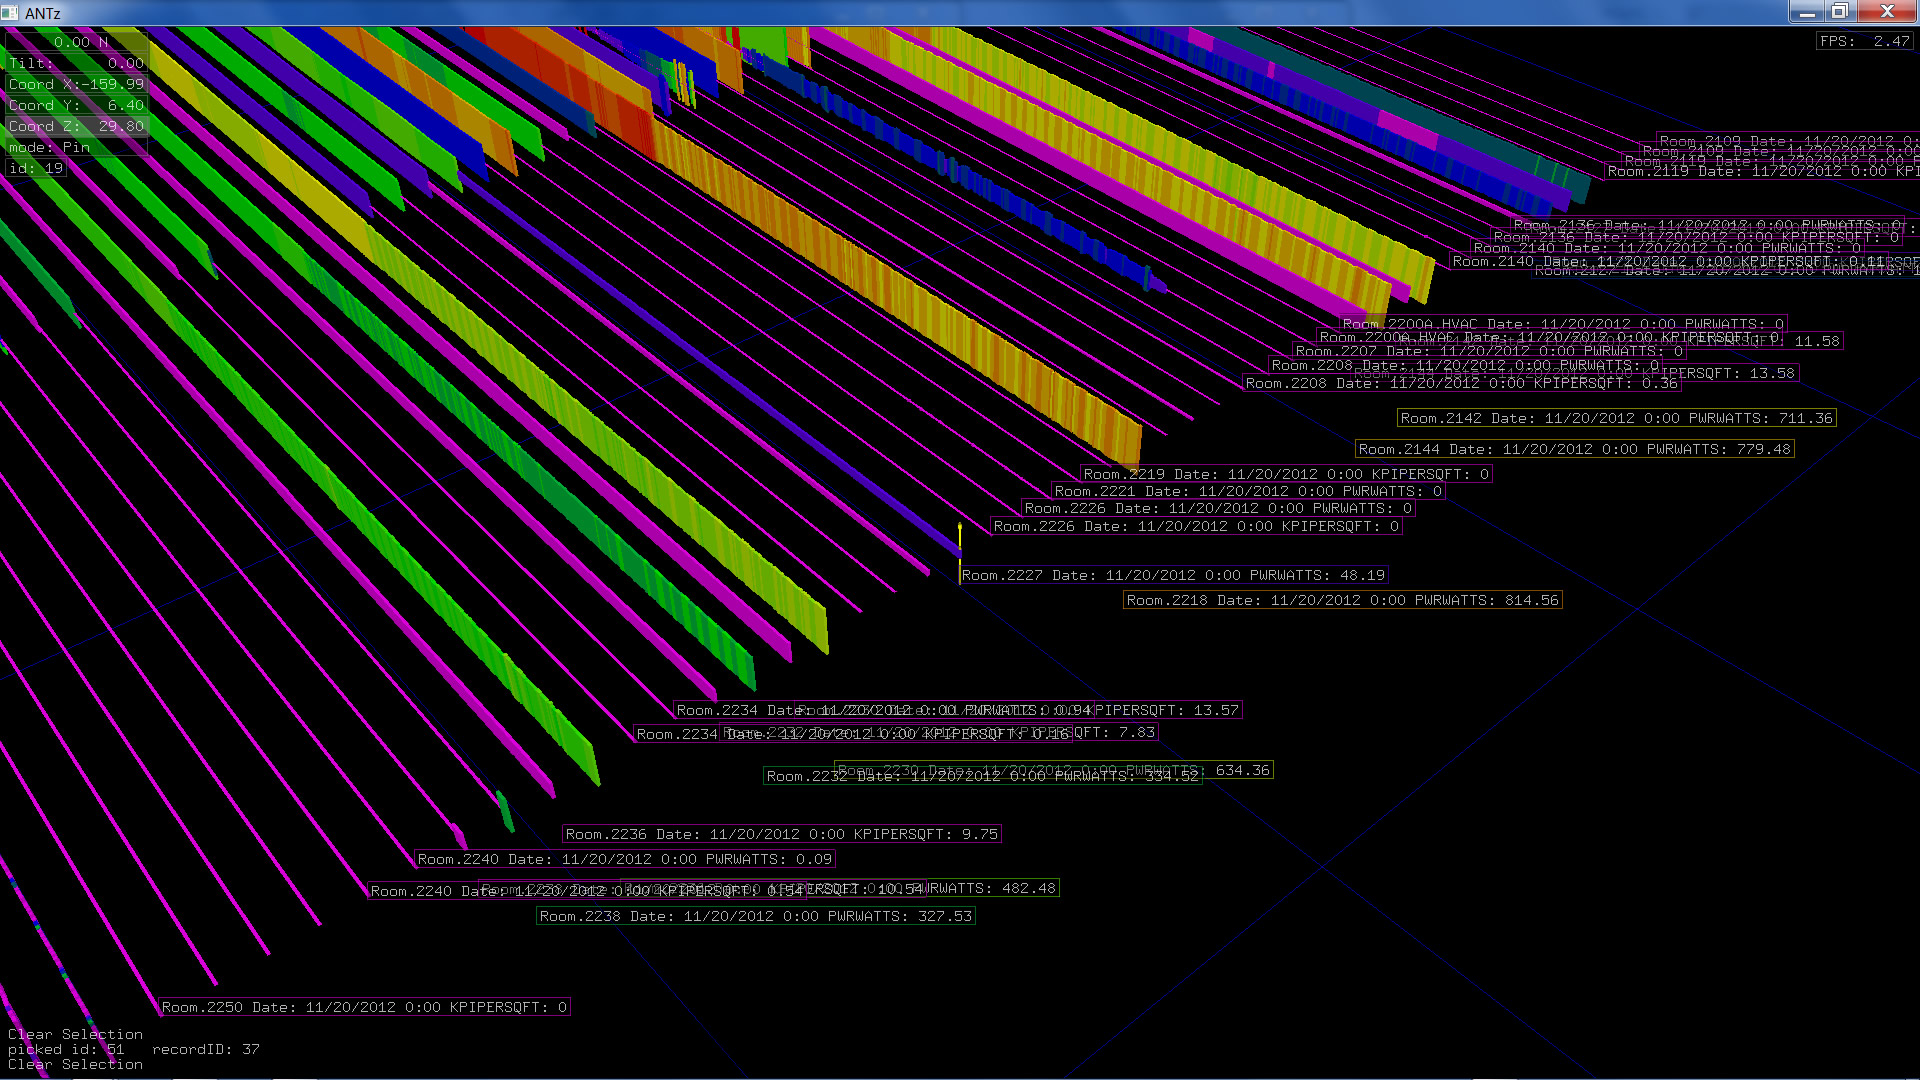The image size is (1920, 1080).
Task: Click the FPS counter readout
Action: 1864,41
